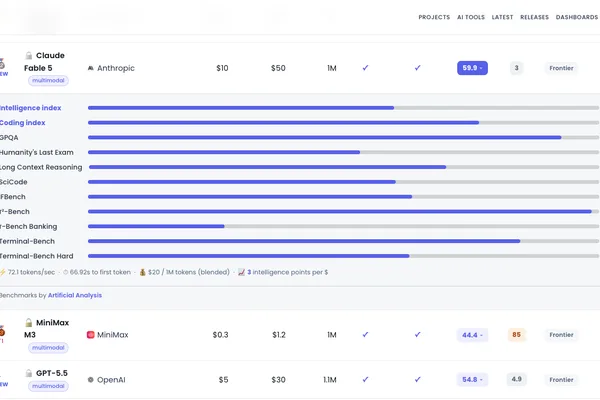The image size is (600, 400).
Task: Click the GPQA progress bar
Action: (343, 137)
